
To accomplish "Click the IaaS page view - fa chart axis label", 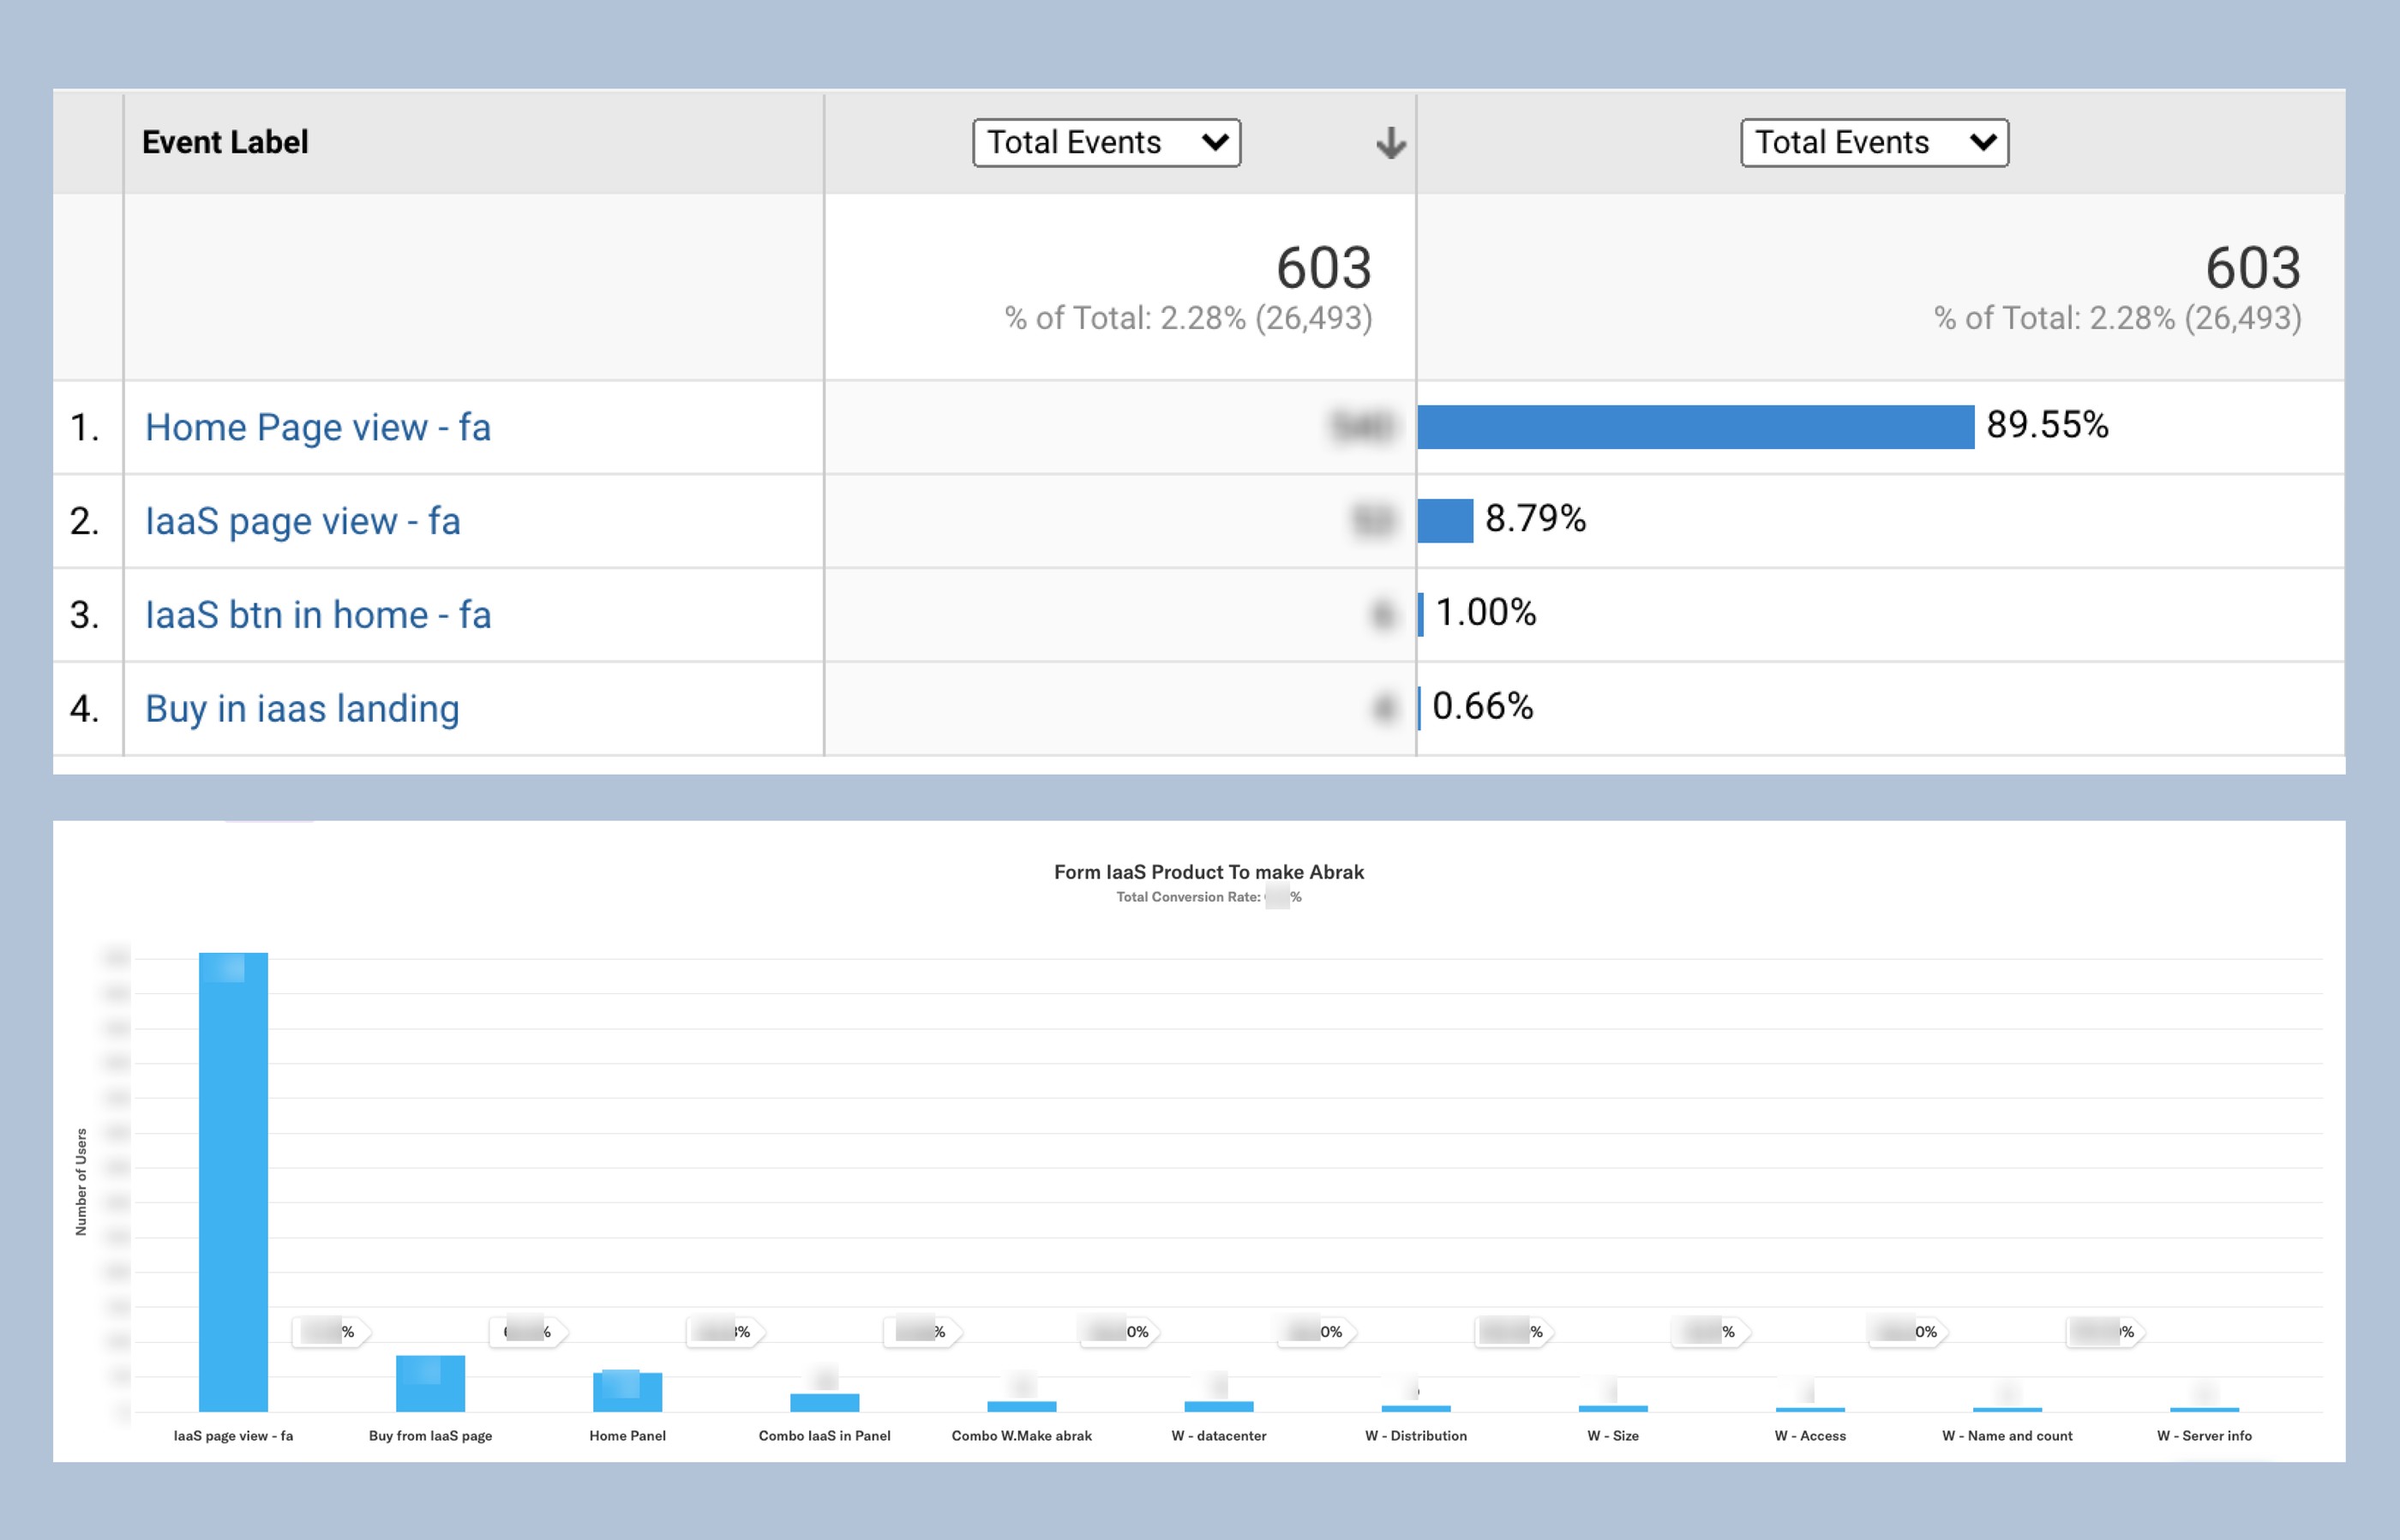I will [233, 1436].
